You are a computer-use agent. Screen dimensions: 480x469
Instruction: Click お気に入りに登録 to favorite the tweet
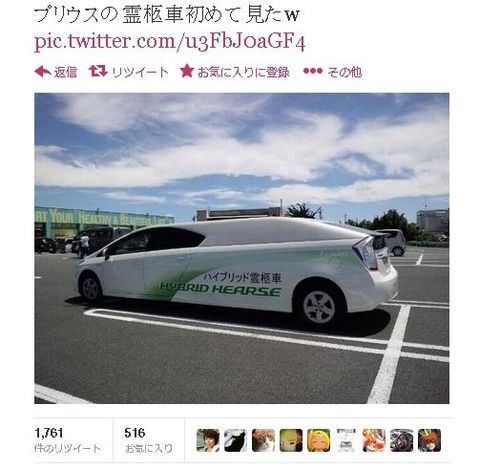(x=243, y=72)
